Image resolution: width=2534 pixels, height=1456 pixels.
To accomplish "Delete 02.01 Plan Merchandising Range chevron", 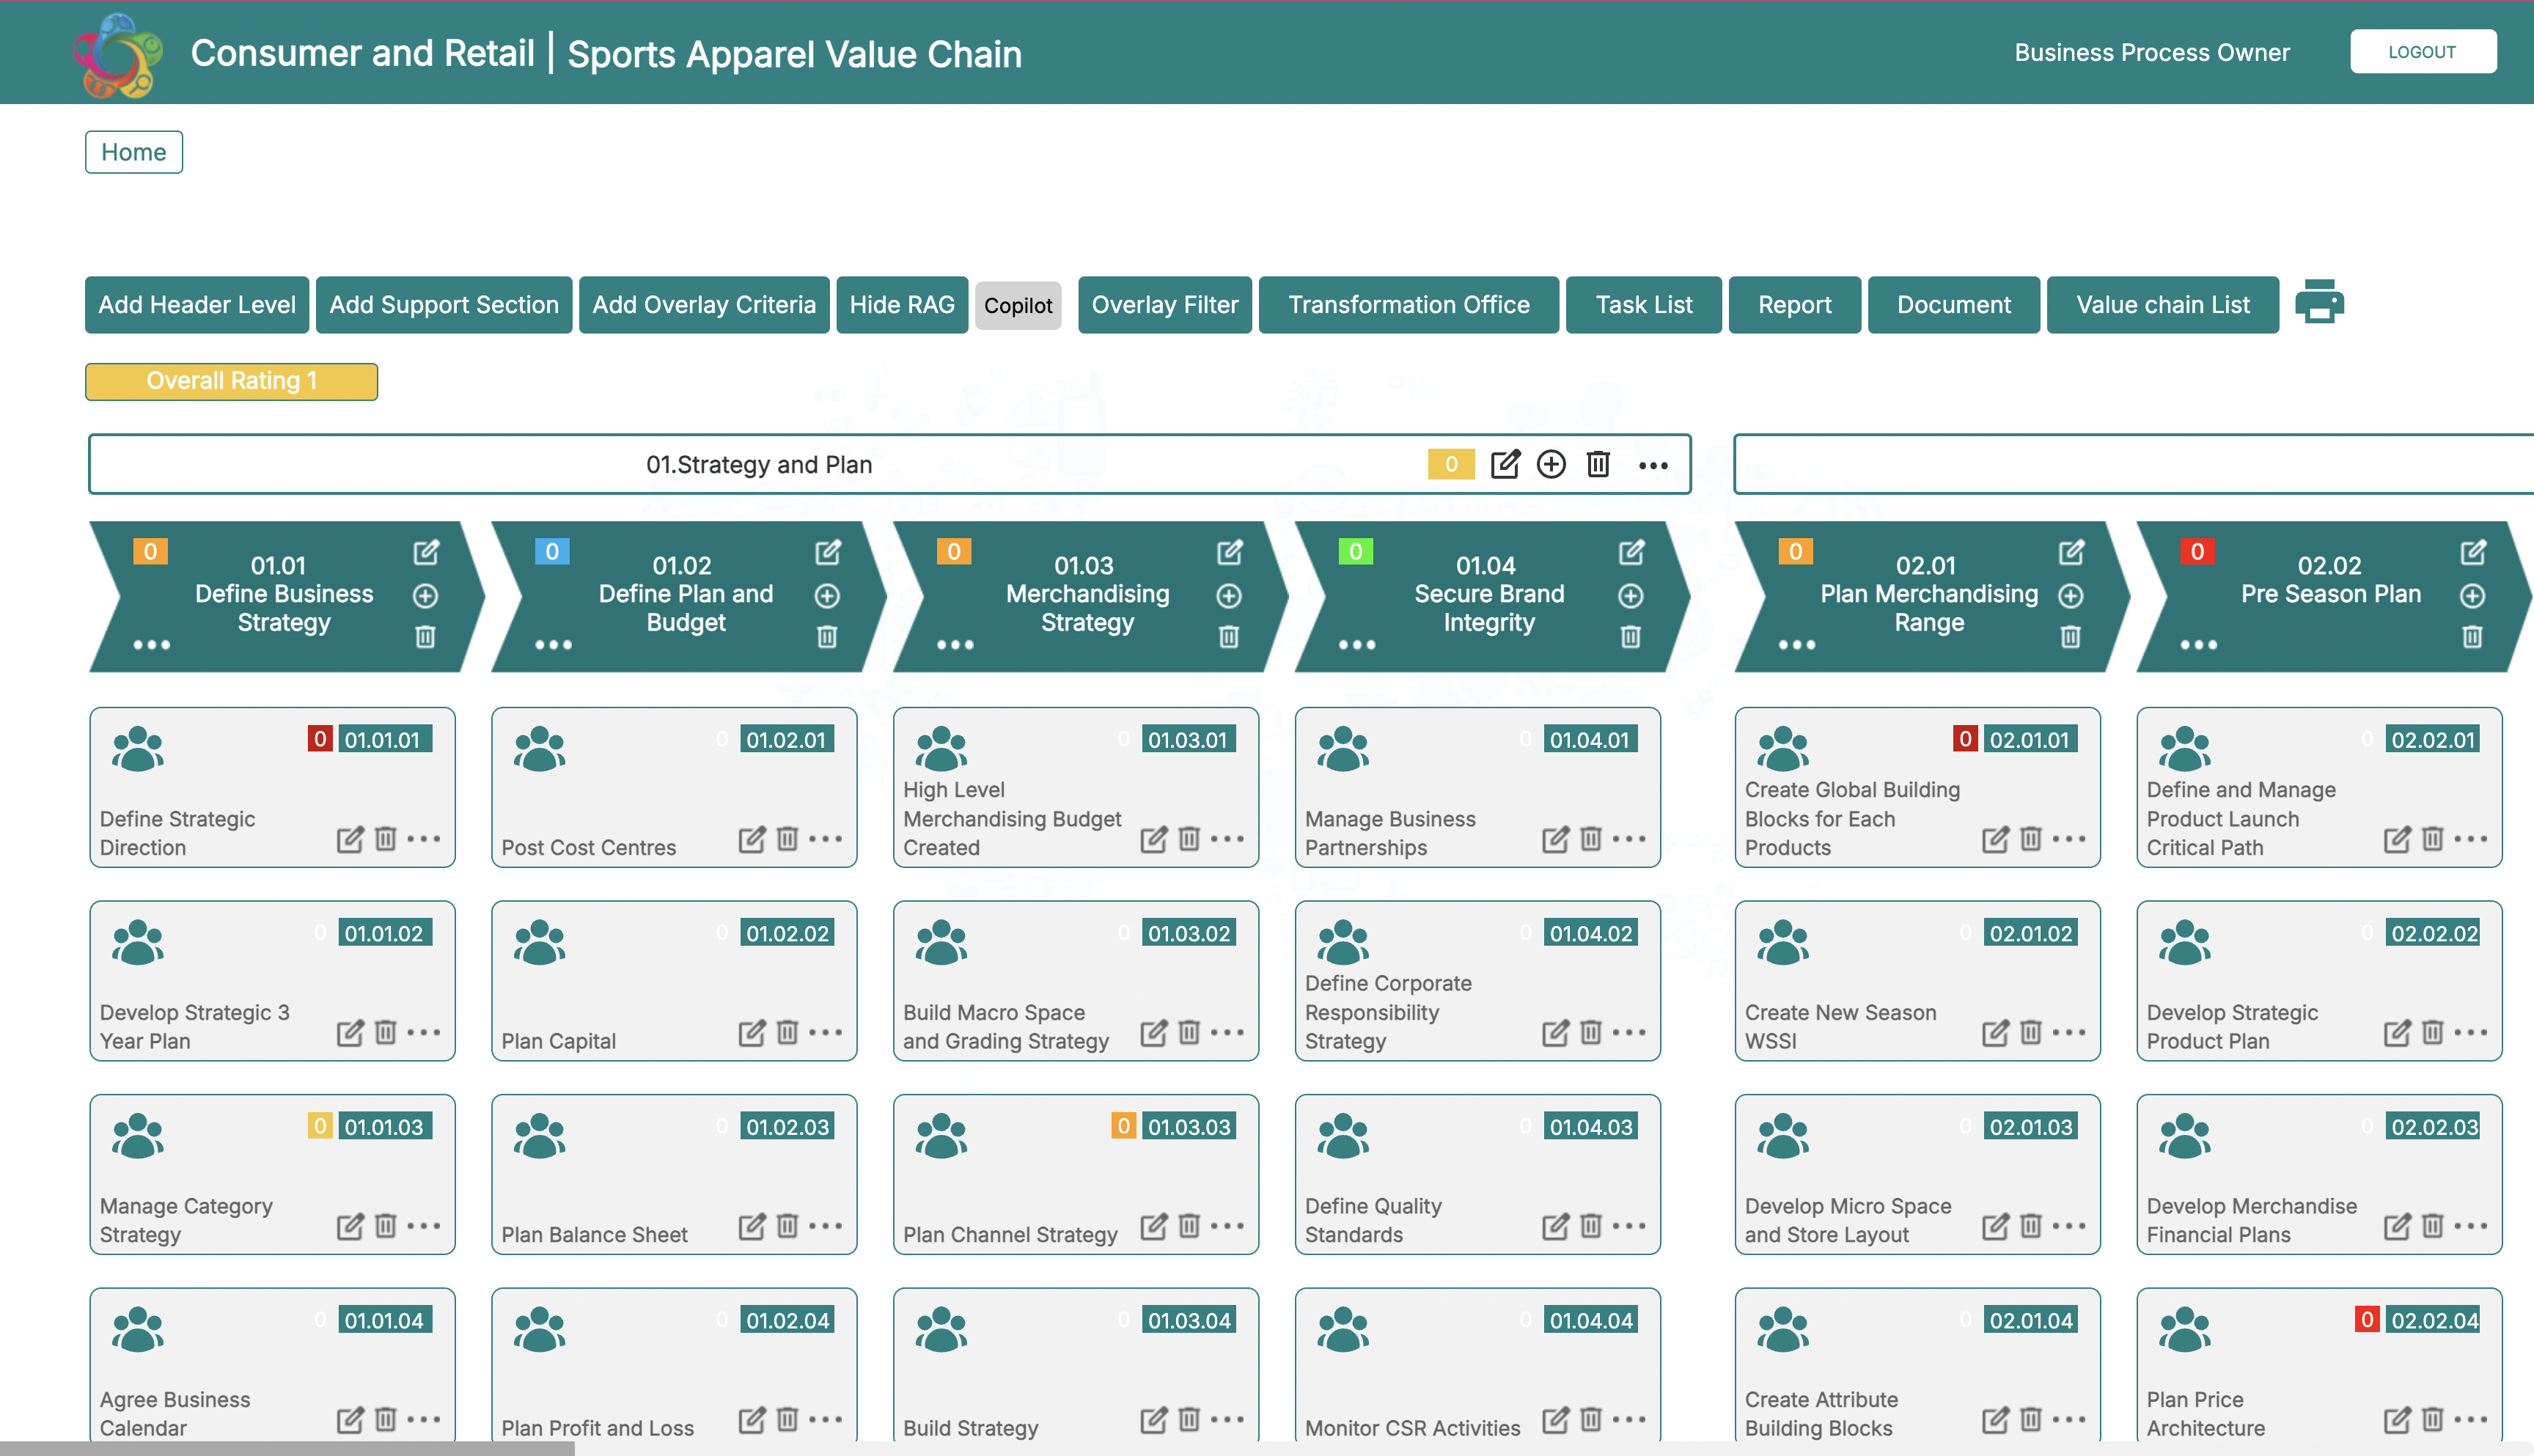I will [2071, 637].
